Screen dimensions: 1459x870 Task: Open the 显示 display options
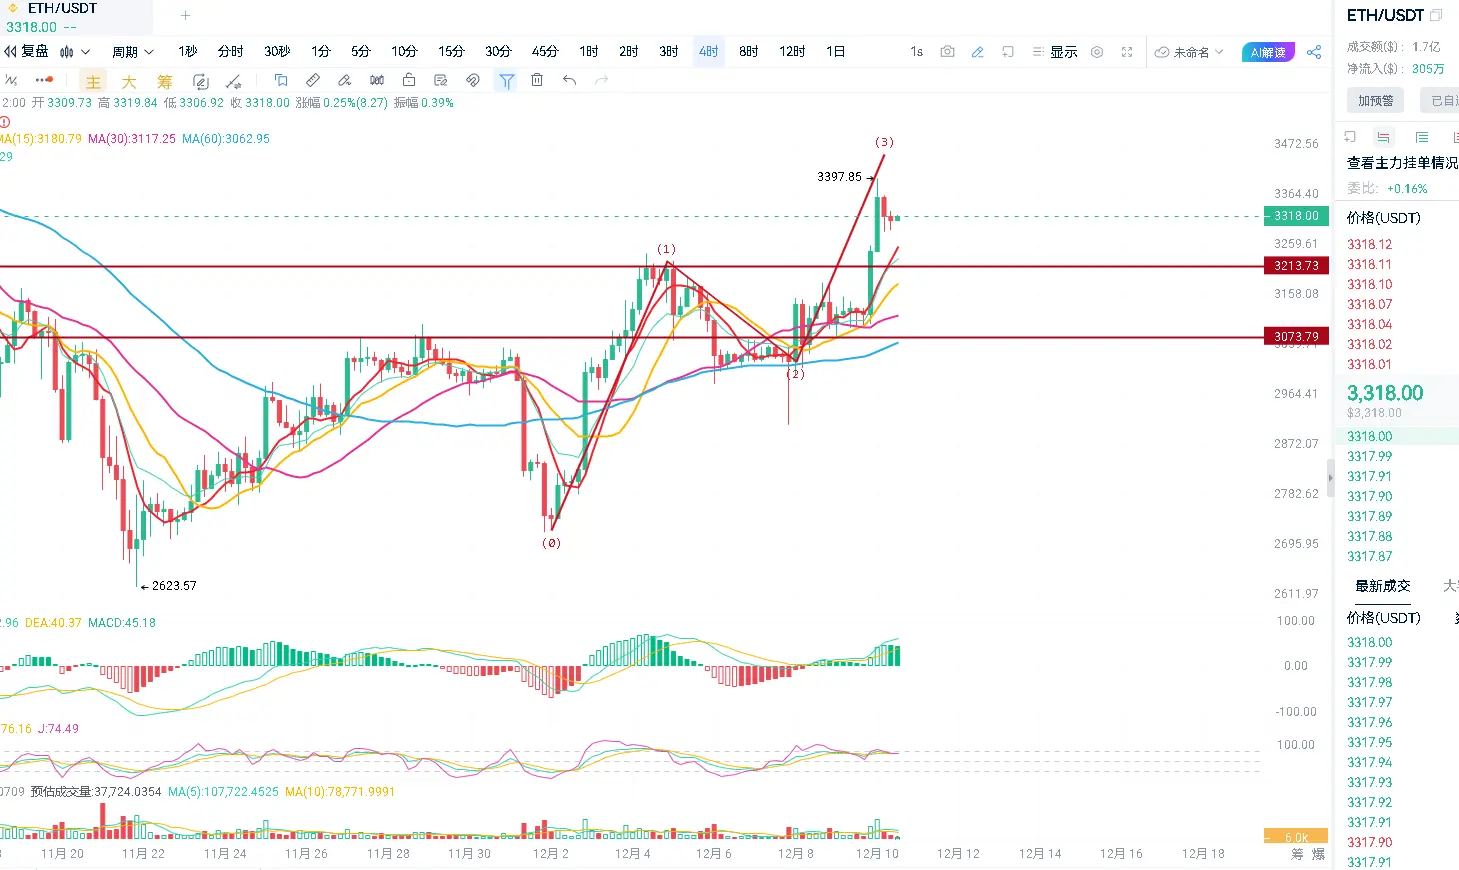pos(1055,52)
